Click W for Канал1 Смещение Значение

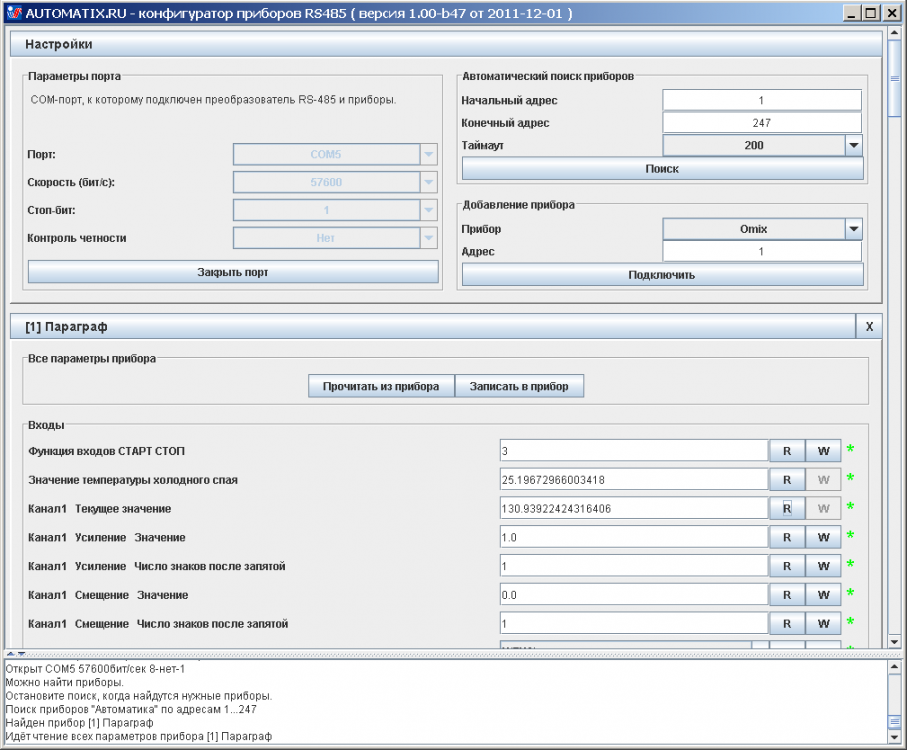[823, 595]
